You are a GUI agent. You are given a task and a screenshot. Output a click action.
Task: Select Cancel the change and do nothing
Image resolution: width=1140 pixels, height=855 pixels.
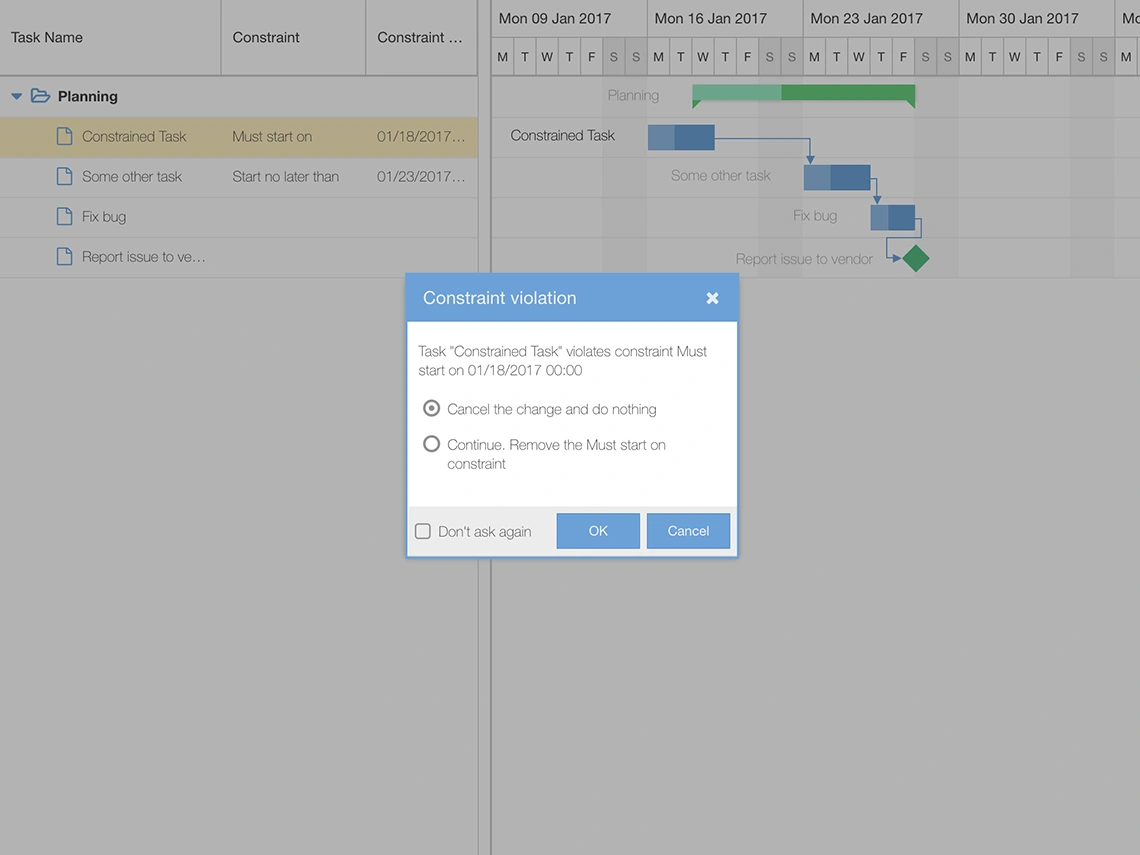[431, 409]
